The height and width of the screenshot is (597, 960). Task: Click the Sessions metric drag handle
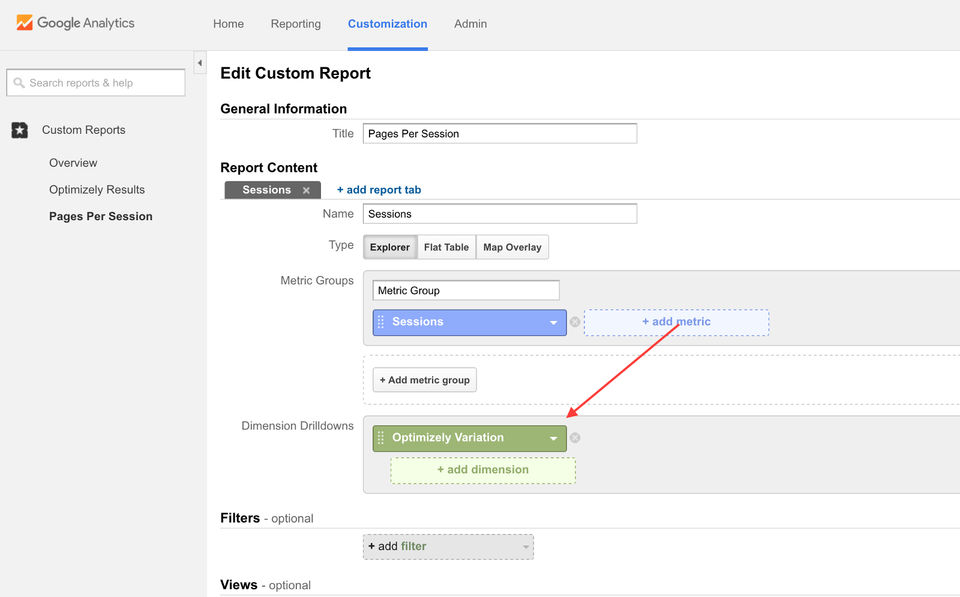(x=381, y=322)
